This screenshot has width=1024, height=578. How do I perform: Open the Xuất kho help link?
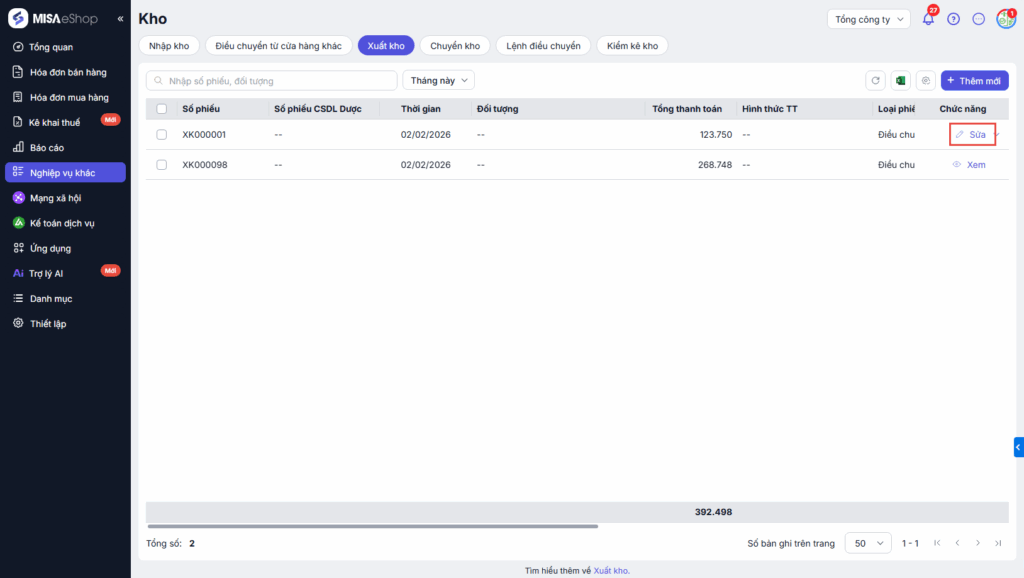611,570
